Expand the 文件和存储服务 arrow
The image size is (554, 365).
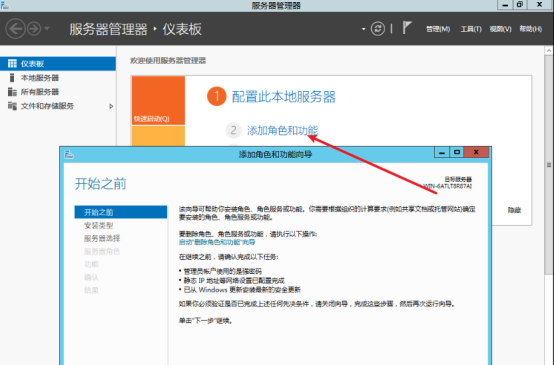(111, 106)
